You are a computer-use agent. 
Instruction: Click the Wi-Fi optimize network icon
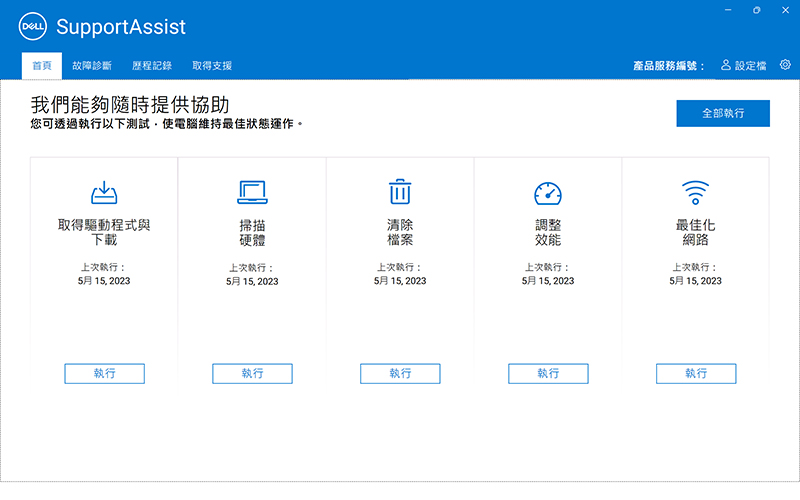[x=695, y=192]
